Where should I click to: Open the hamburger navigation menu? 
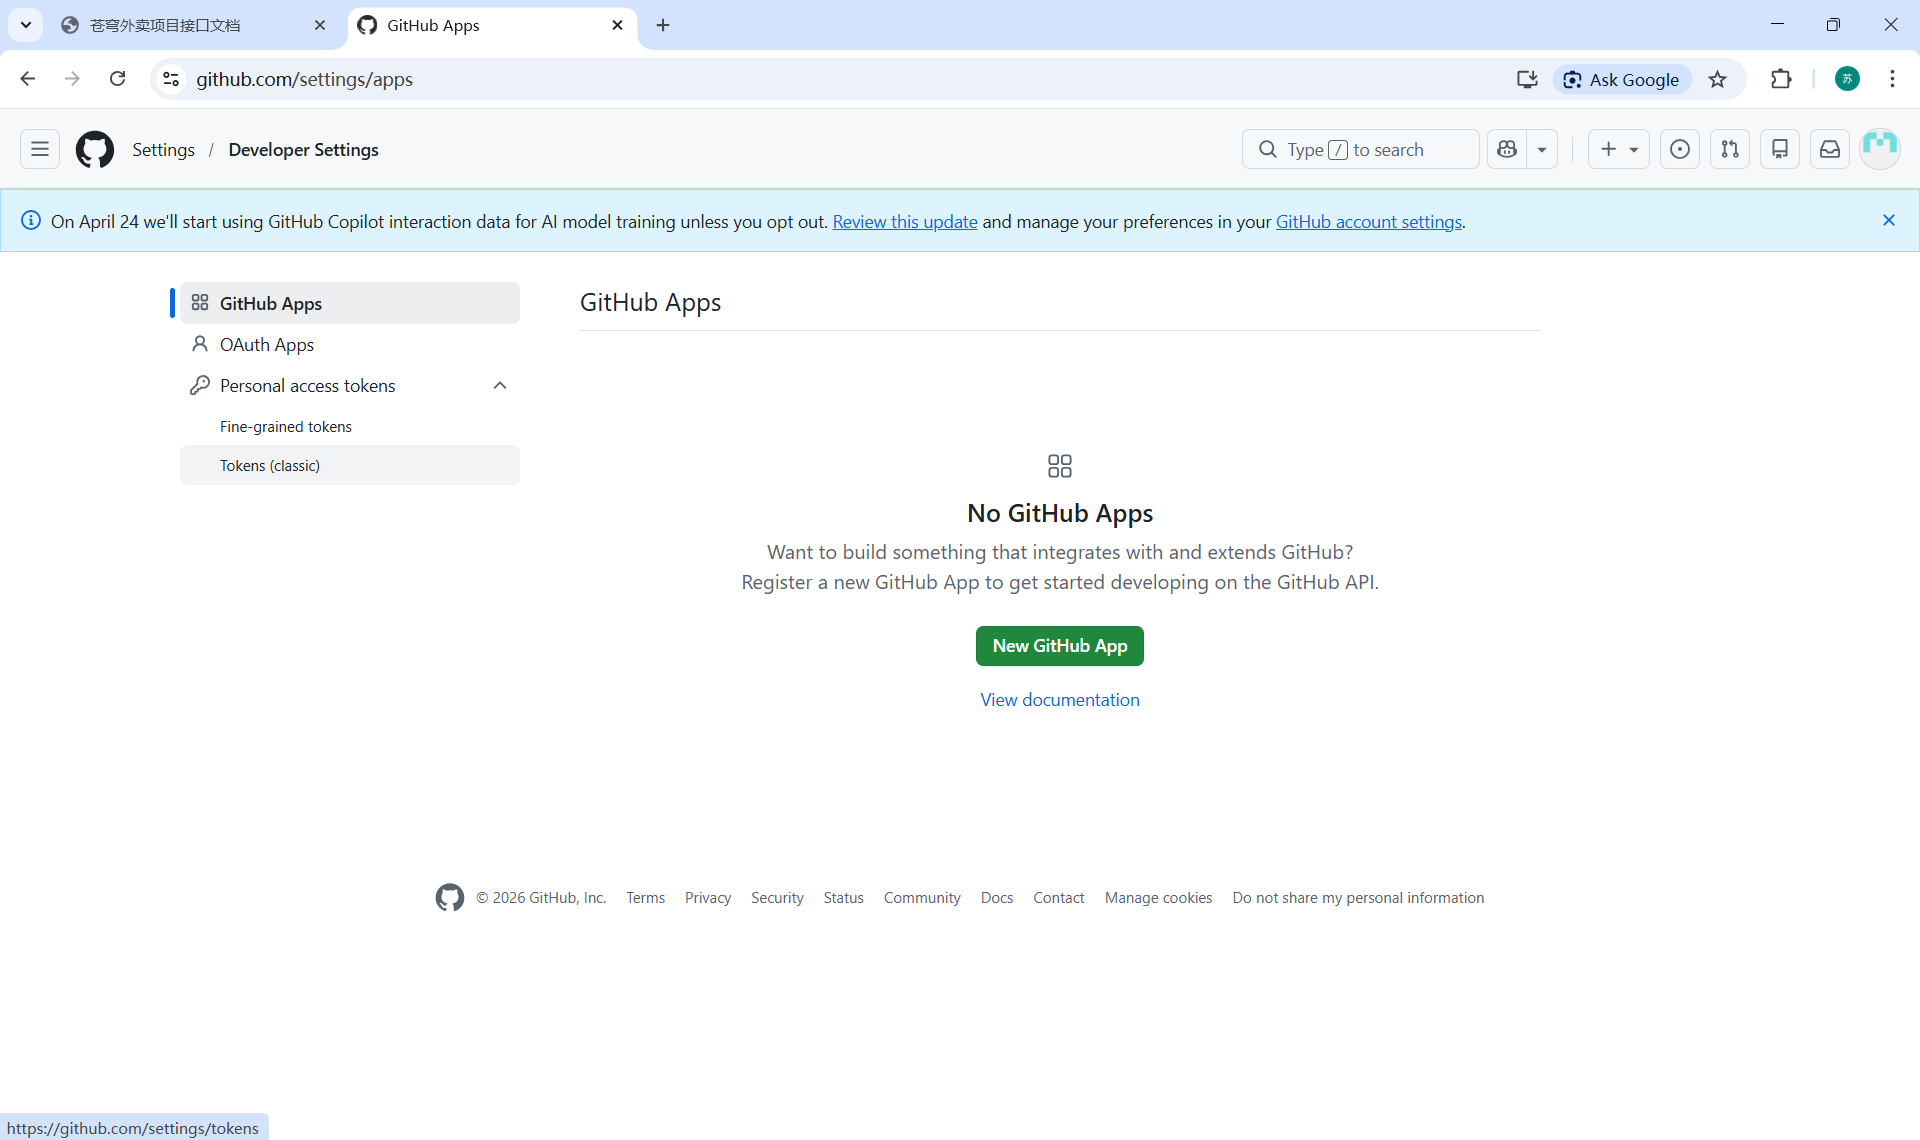tap(40, 149)
